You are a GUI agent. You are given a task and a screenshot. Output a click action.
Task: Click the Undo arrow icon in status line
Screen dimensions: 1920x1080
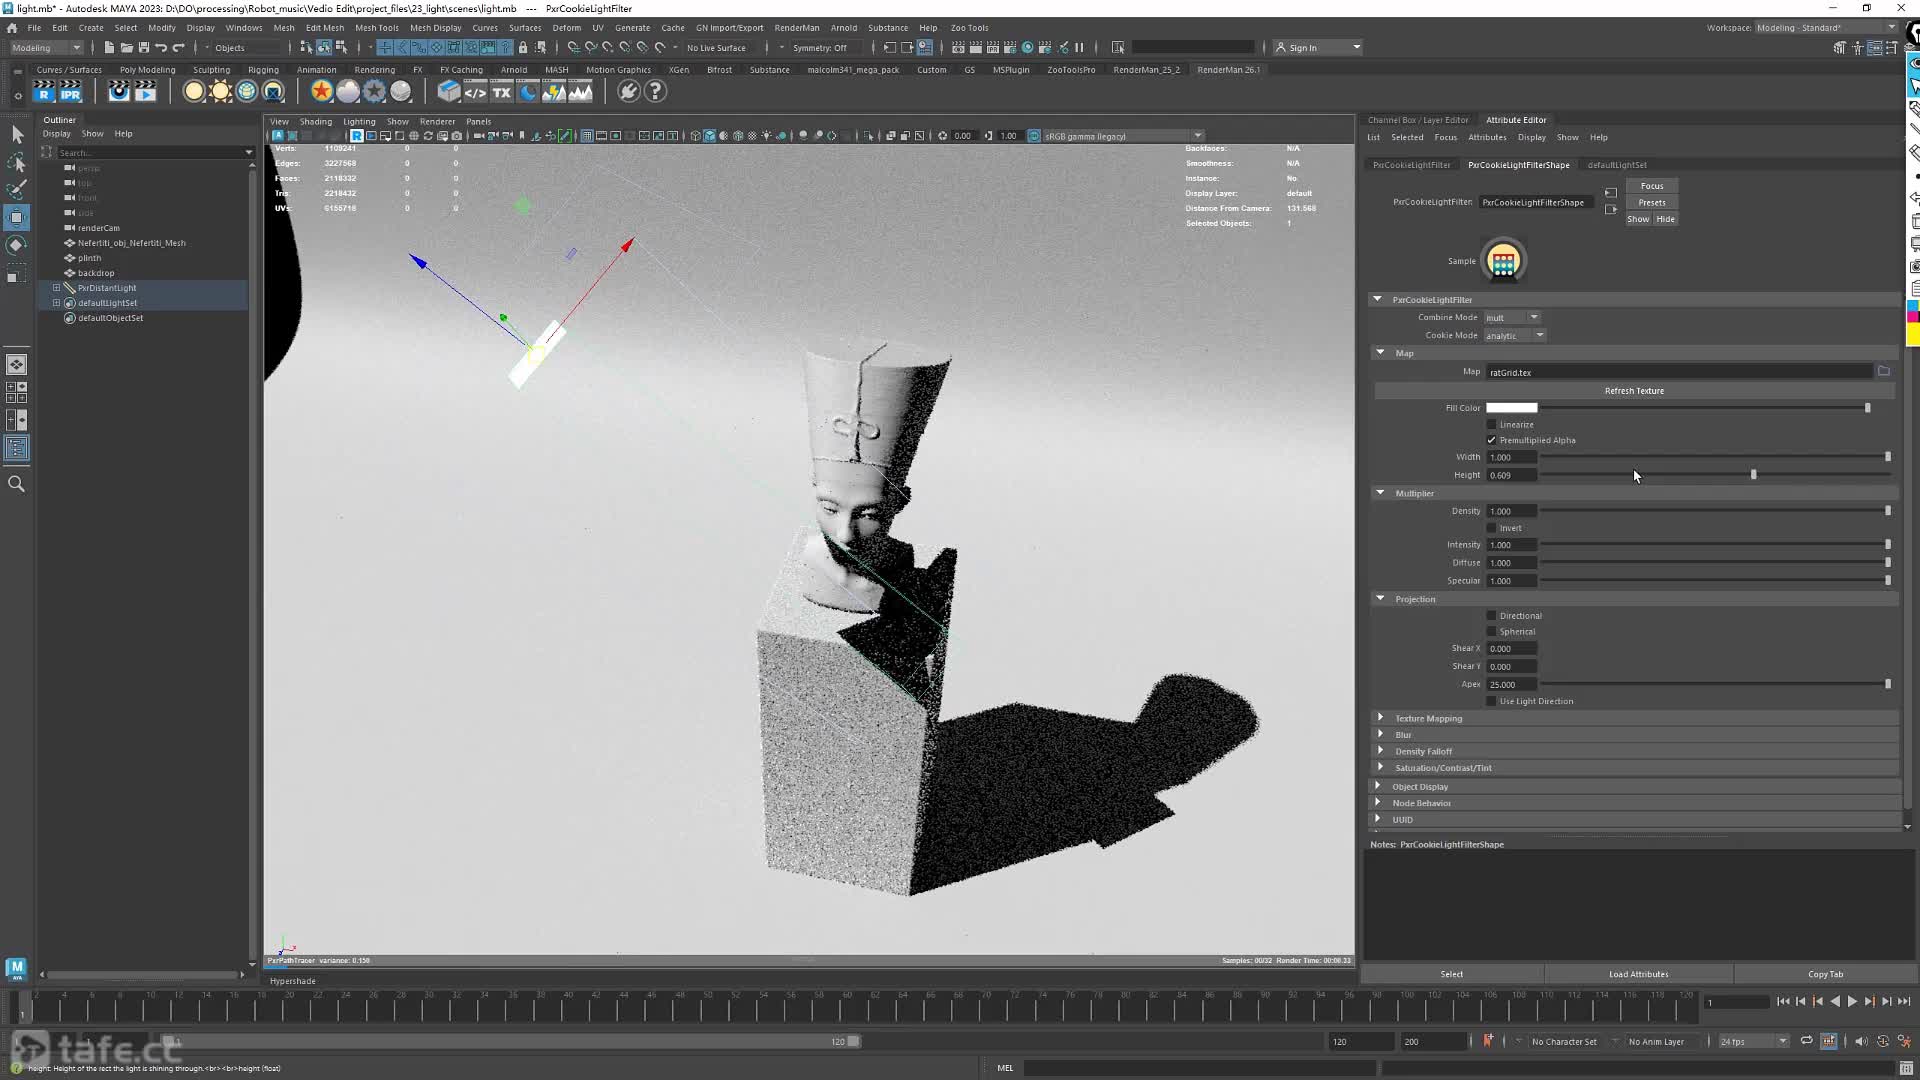tap(161, 48)
